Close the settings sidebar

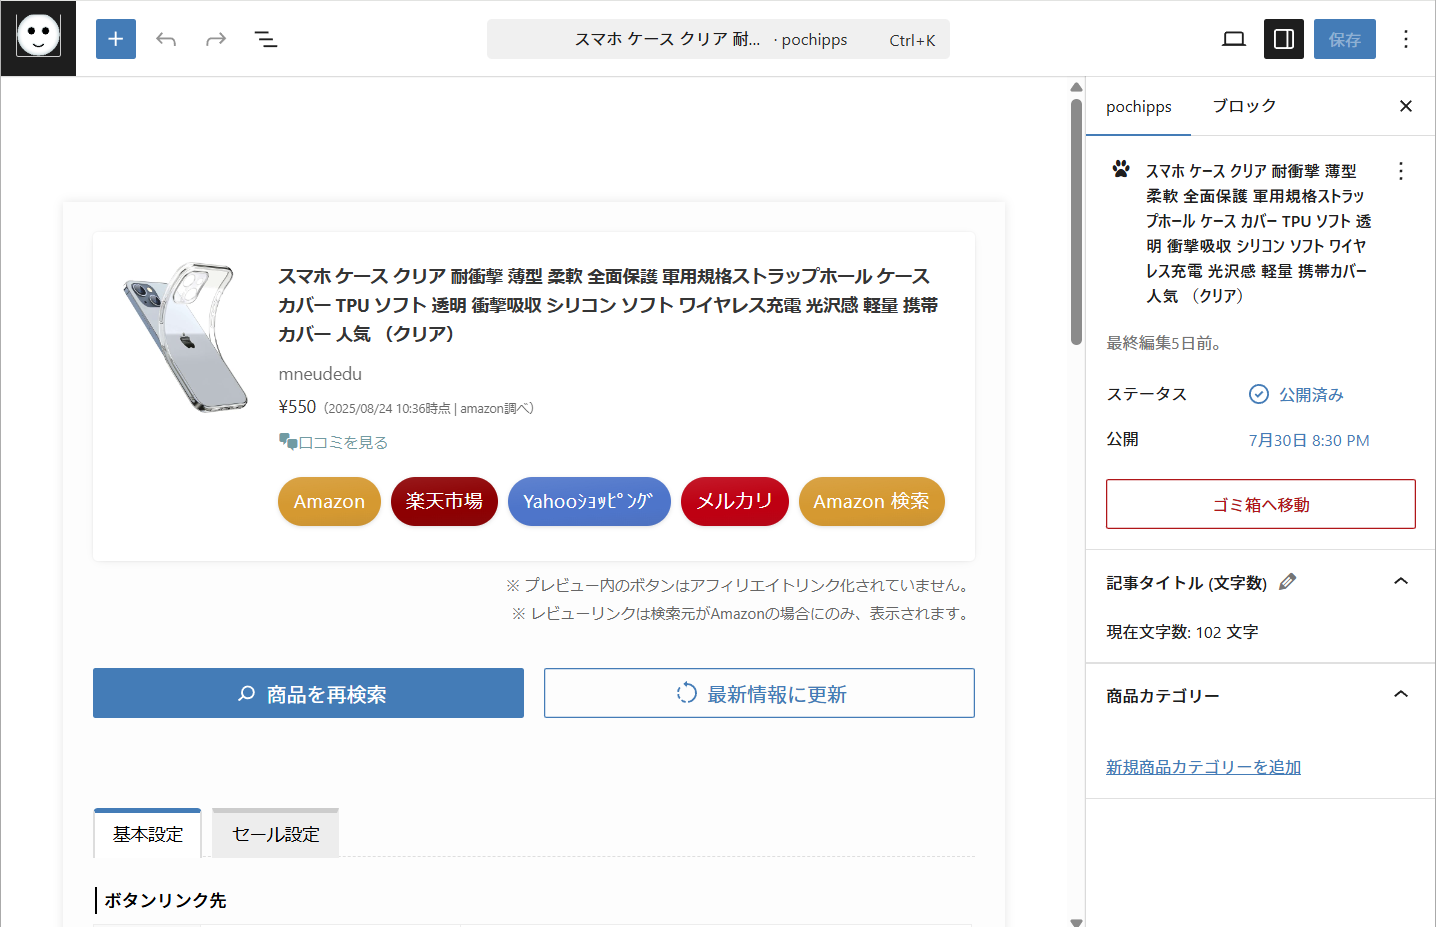pos(1406,106)
